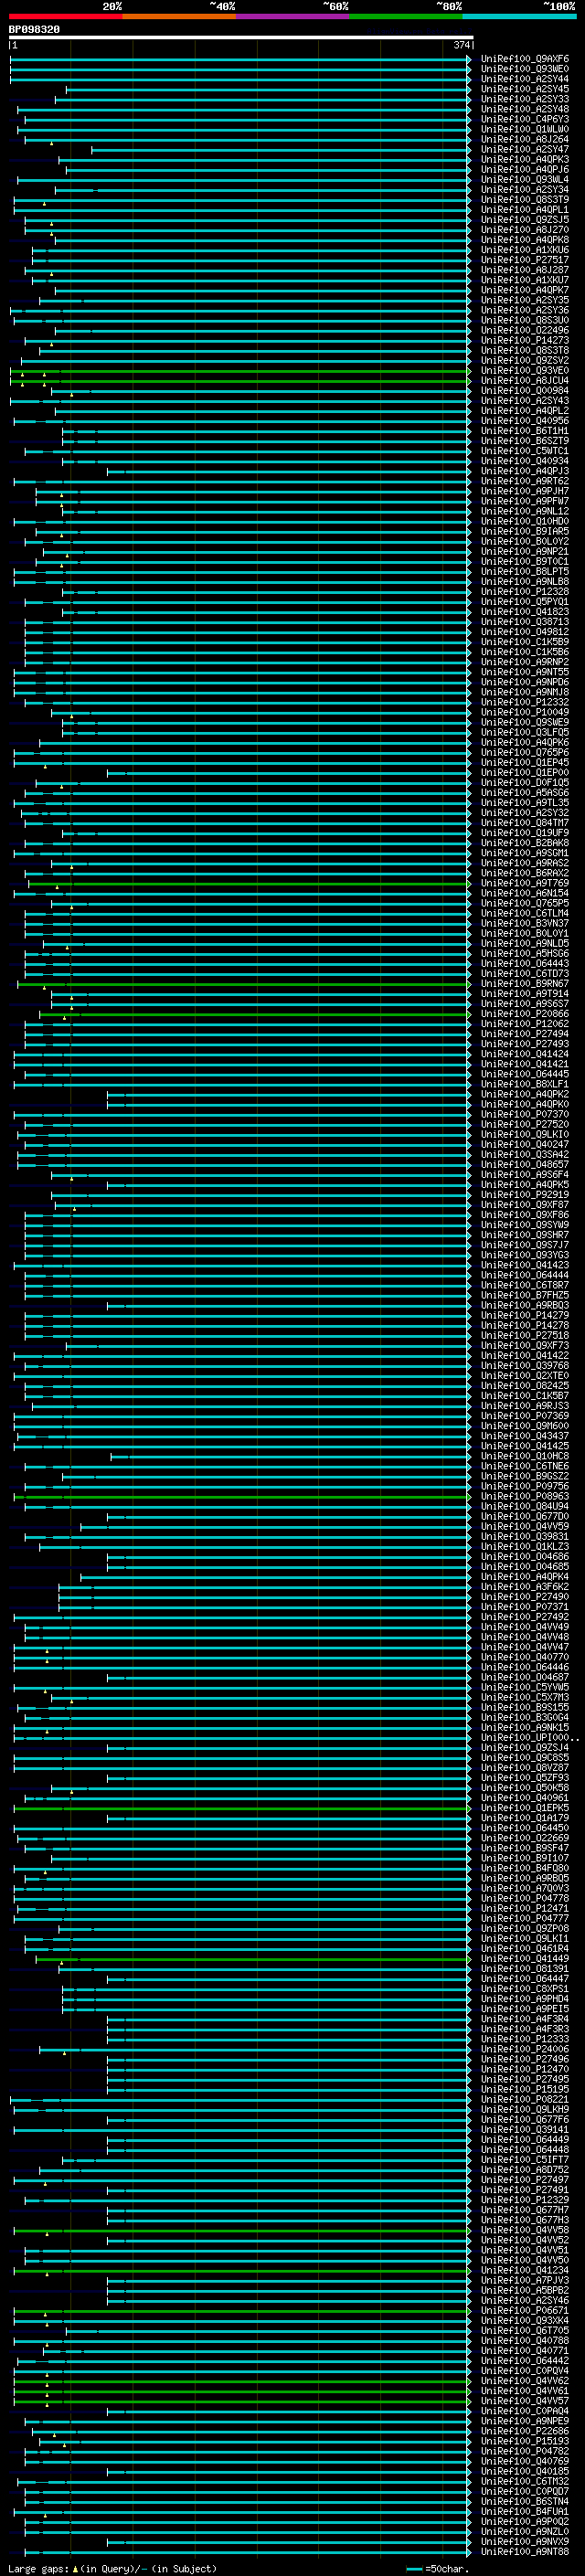Select the BP098320 query label
585x2576 pixels.
click(x=34, y=30)
